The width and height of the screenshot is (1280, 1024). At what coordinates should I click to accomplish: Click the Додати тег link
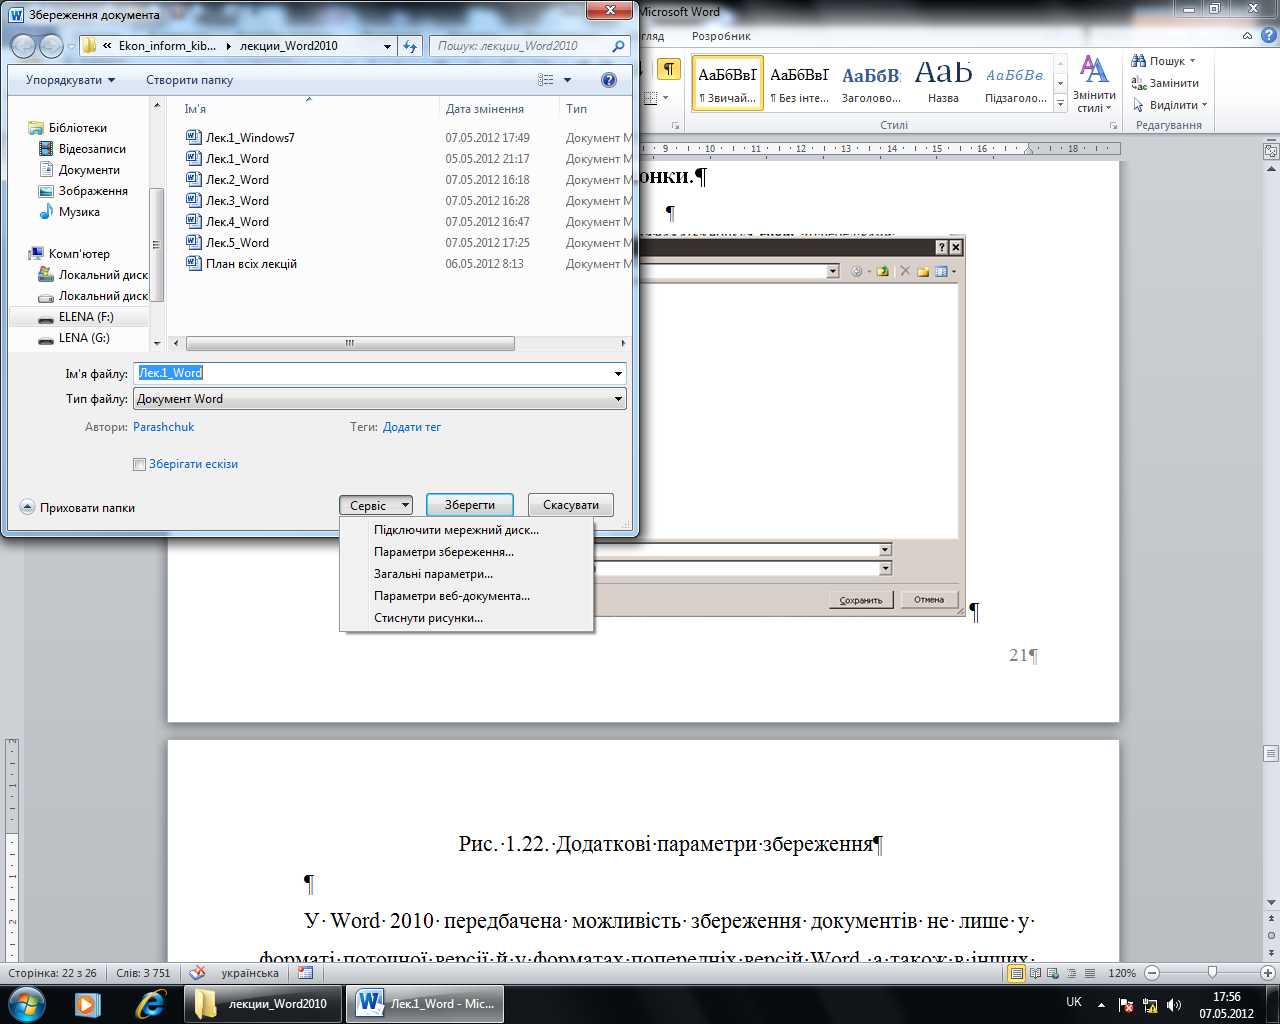[x=412, y=427]
